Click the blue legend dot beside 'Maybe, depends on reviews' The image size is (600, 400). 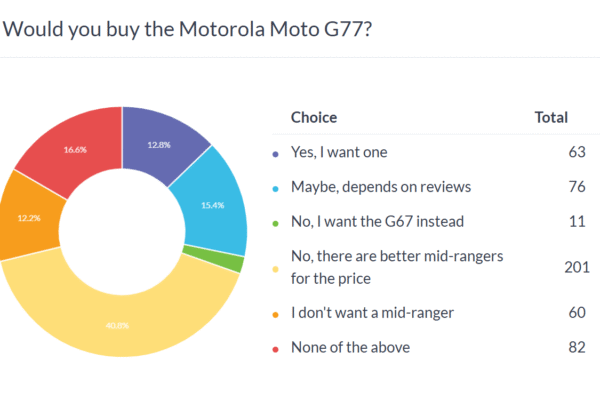[x=276, y=187]
